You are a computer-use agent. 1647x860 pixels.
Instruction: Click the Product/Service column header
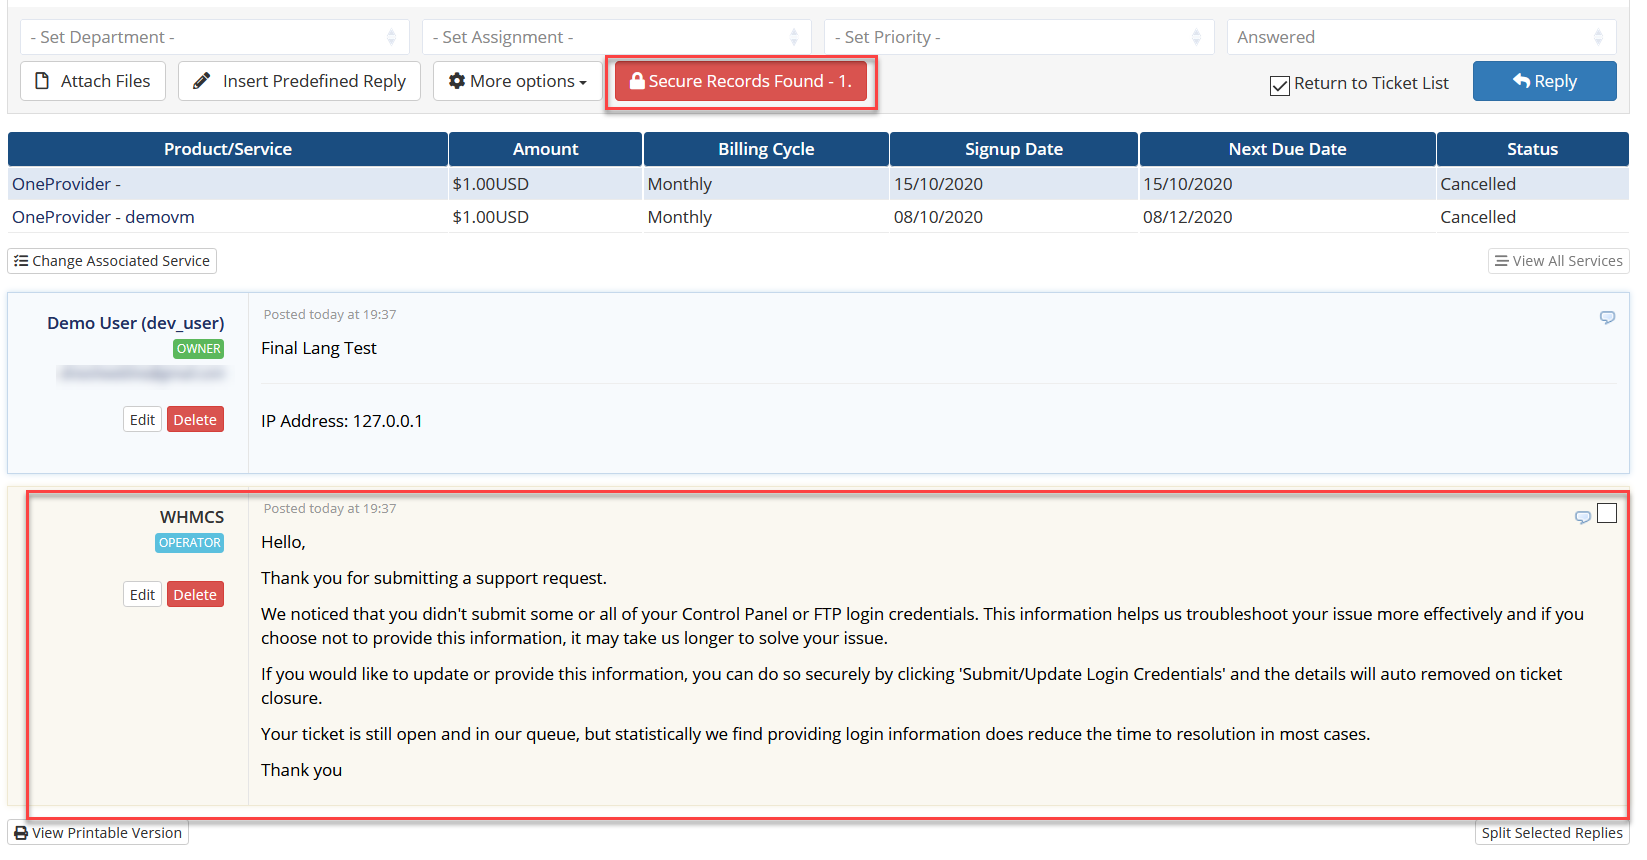(x=228, y=149)
